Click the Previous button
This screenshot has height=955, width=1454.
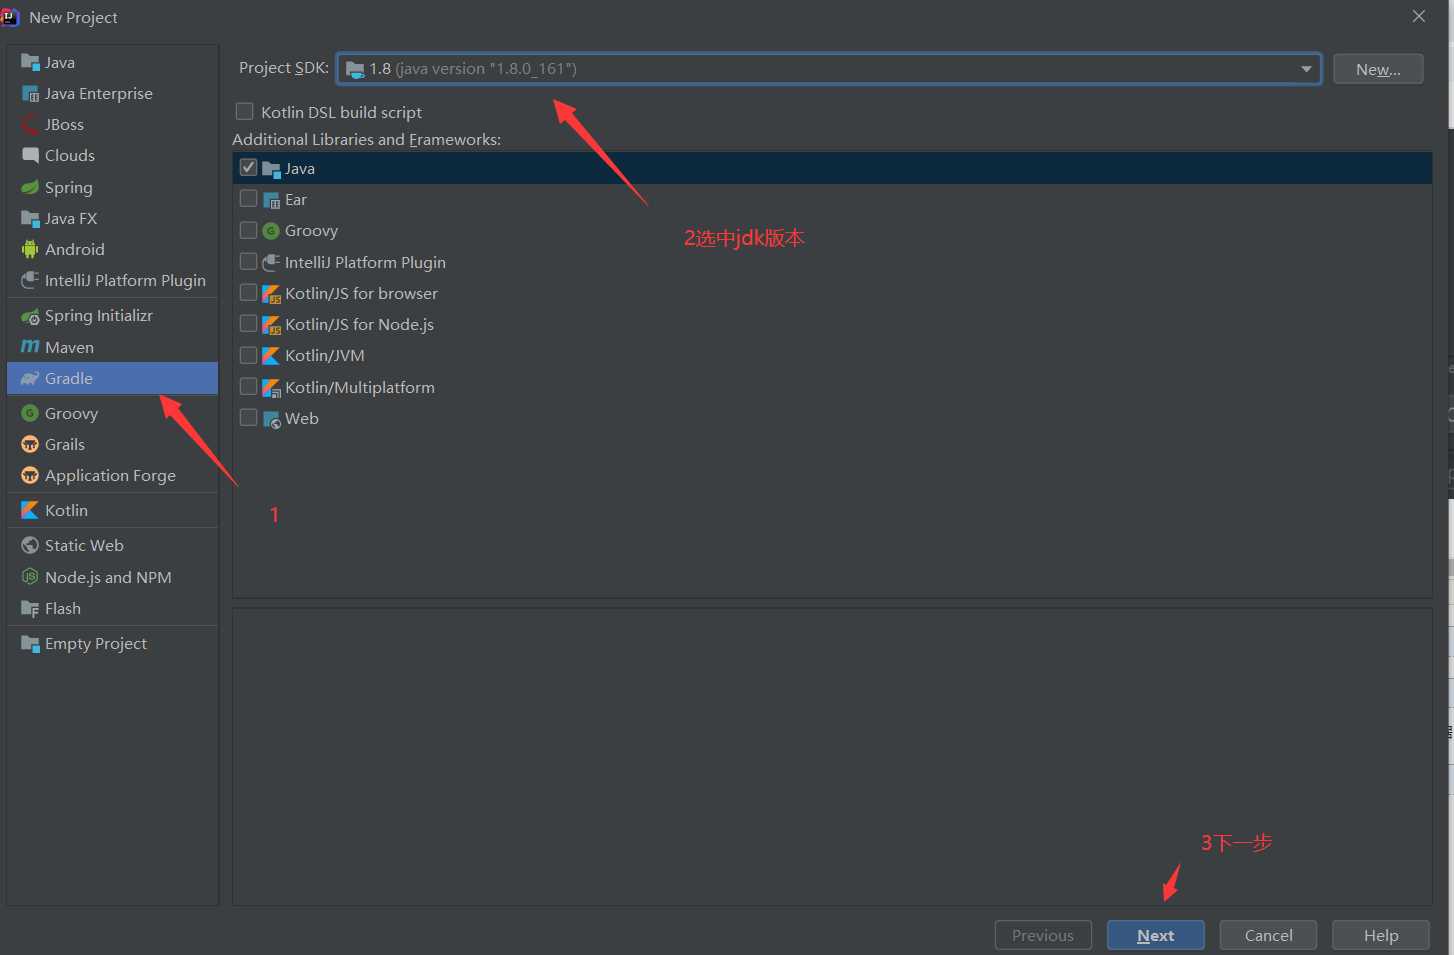click(1043, 935)
